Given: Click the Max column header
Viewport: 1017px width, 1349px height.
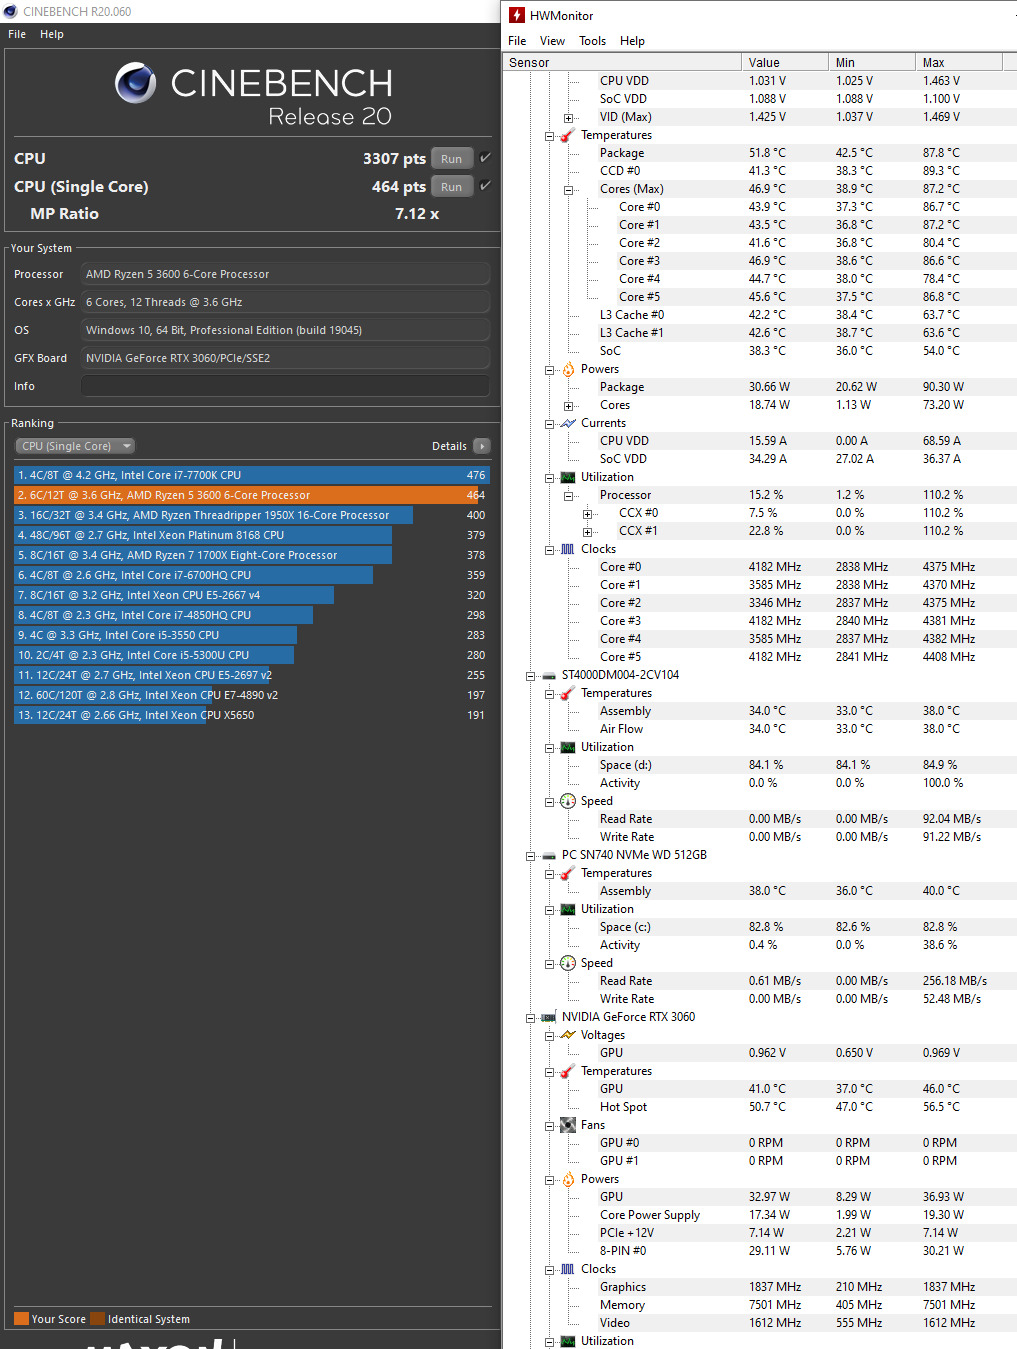Looking at the screenshot, I should [x=959, y=62].
